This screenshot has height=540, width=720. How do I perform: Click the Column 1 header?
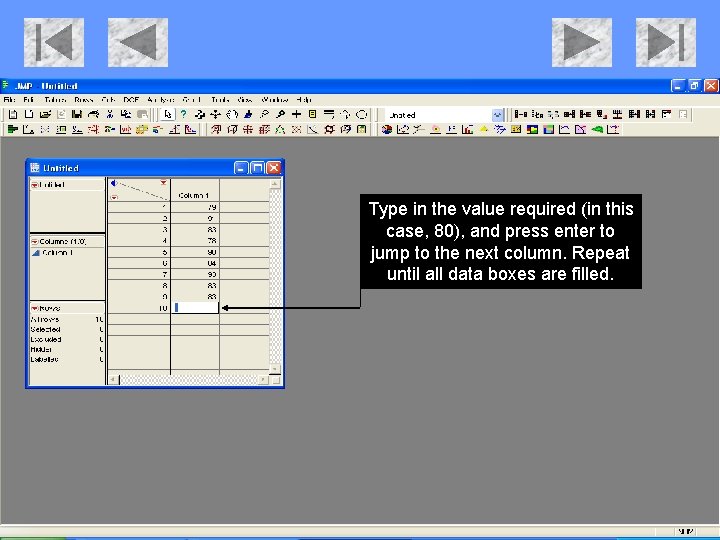pyautogui.click(x=195, y=195)
